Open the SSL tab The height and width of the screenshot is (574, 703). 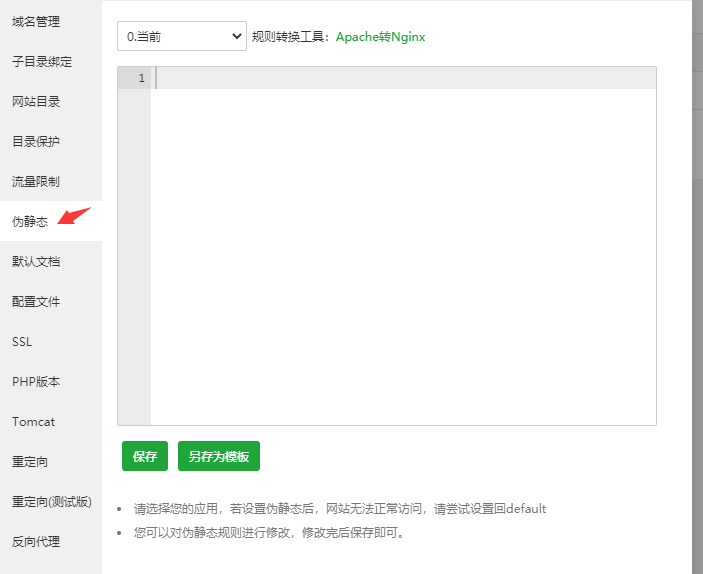(51, 341)
